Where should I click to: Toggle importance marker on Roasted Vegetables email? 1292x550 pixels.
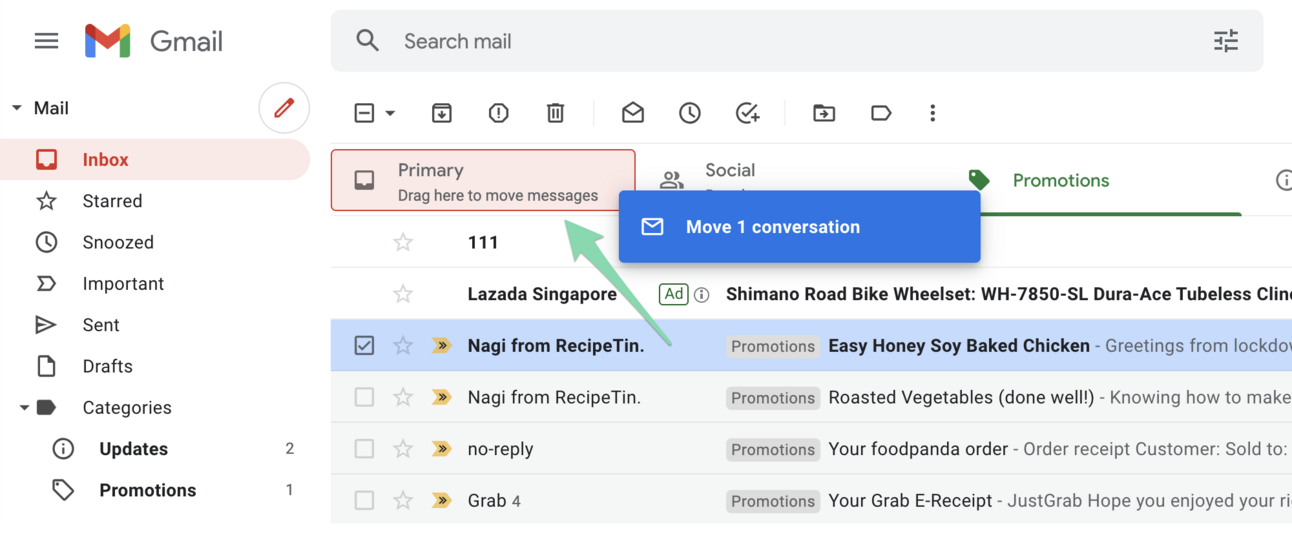tap(441, 397)
